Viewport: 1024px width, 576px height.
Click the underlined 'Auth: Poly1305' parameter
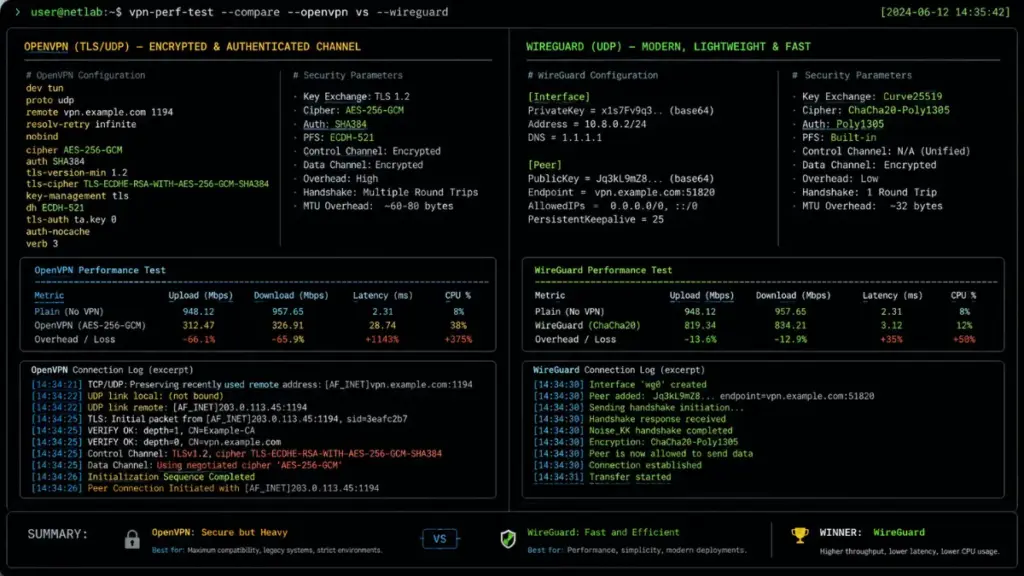pyautogui.click(x=842, y=124)
